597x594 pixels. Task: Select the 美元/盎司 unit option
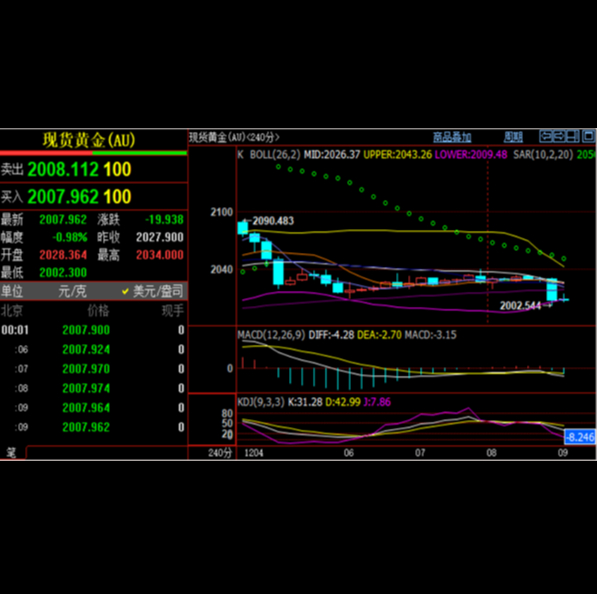click(x=158, y=291)
